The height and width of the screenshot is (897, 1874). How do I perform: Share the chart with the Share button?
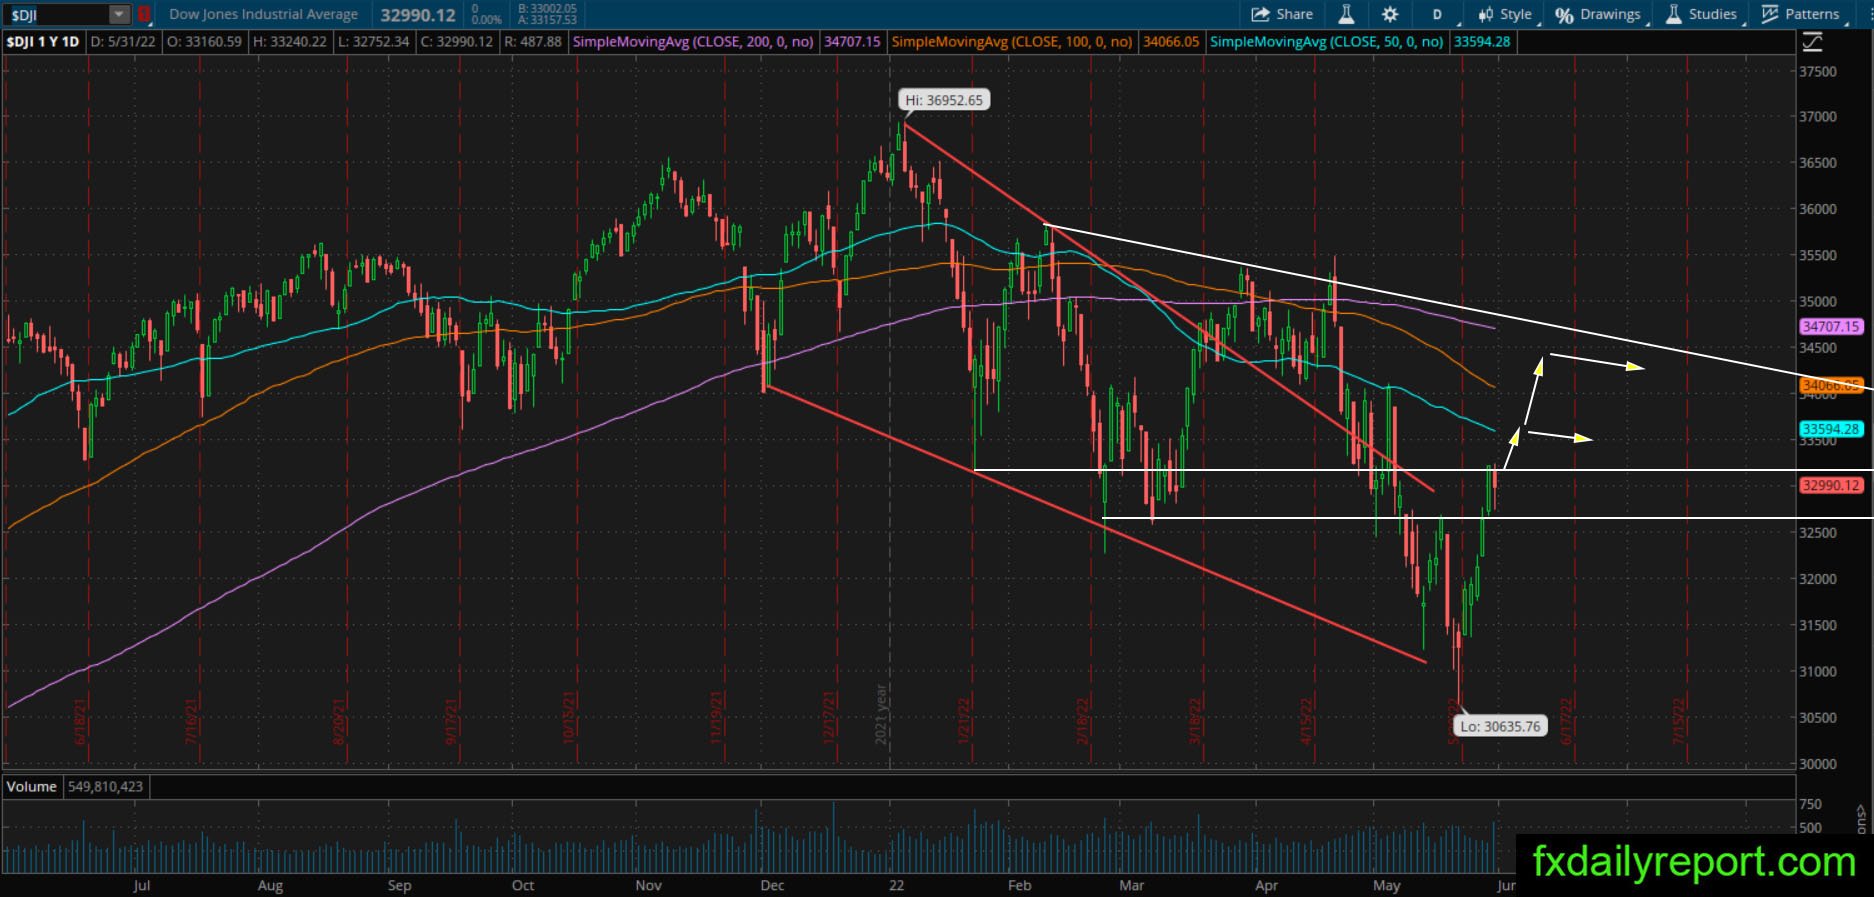[1282, 14]
